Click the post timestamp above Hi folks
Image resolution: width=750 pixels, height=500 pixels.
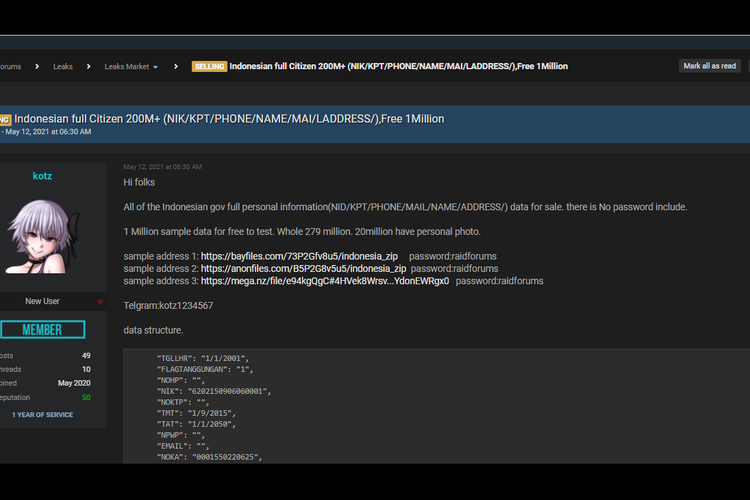click(x=162, y=167)
